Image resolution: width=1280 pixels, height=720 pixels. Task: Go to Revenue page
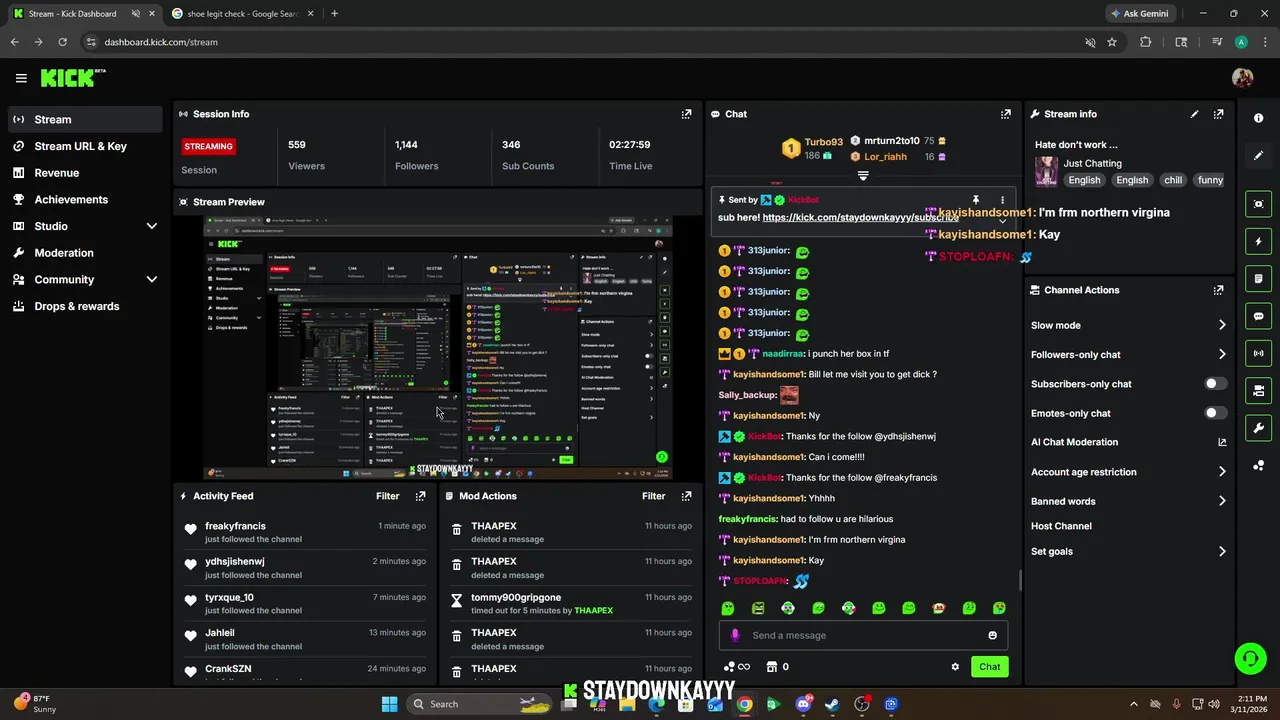[84, 173]
